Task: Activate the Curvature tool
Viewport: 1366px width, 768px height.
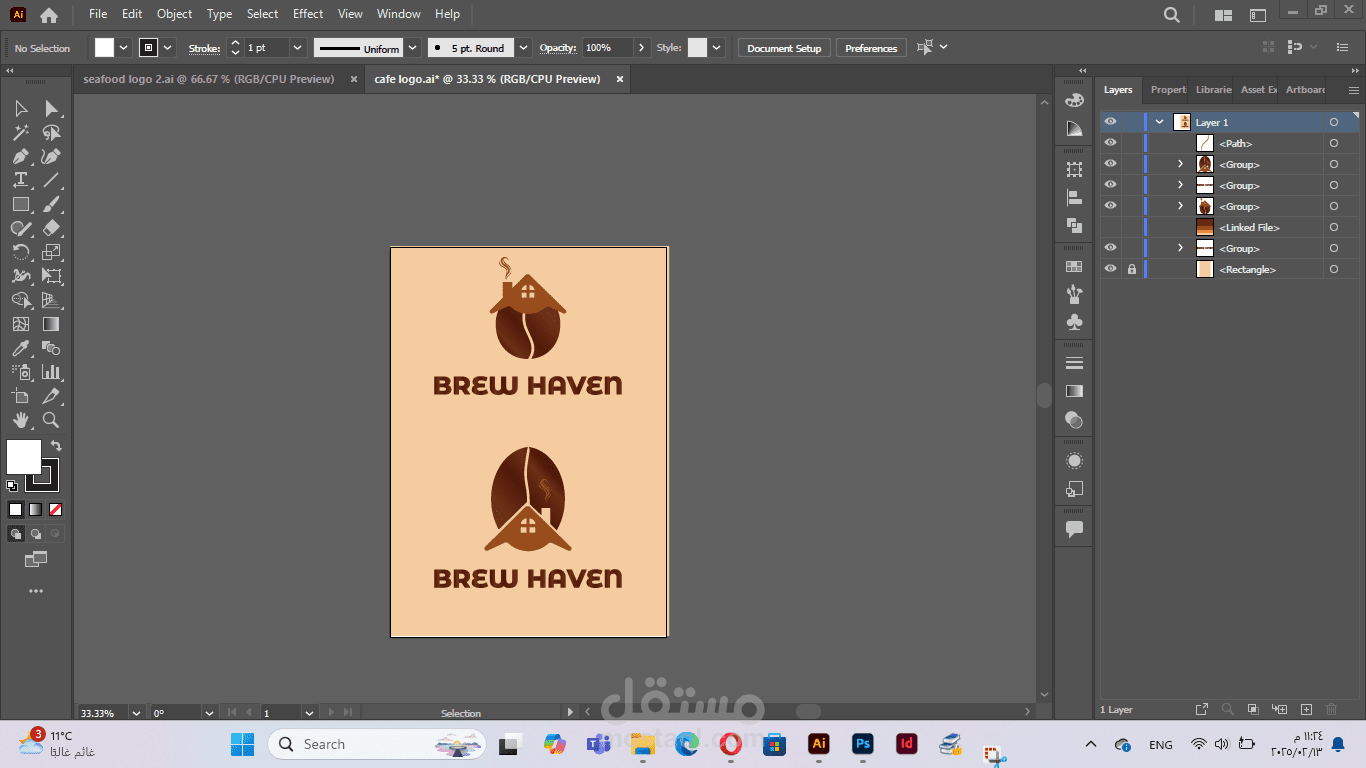Action: [x=51, y=156]
